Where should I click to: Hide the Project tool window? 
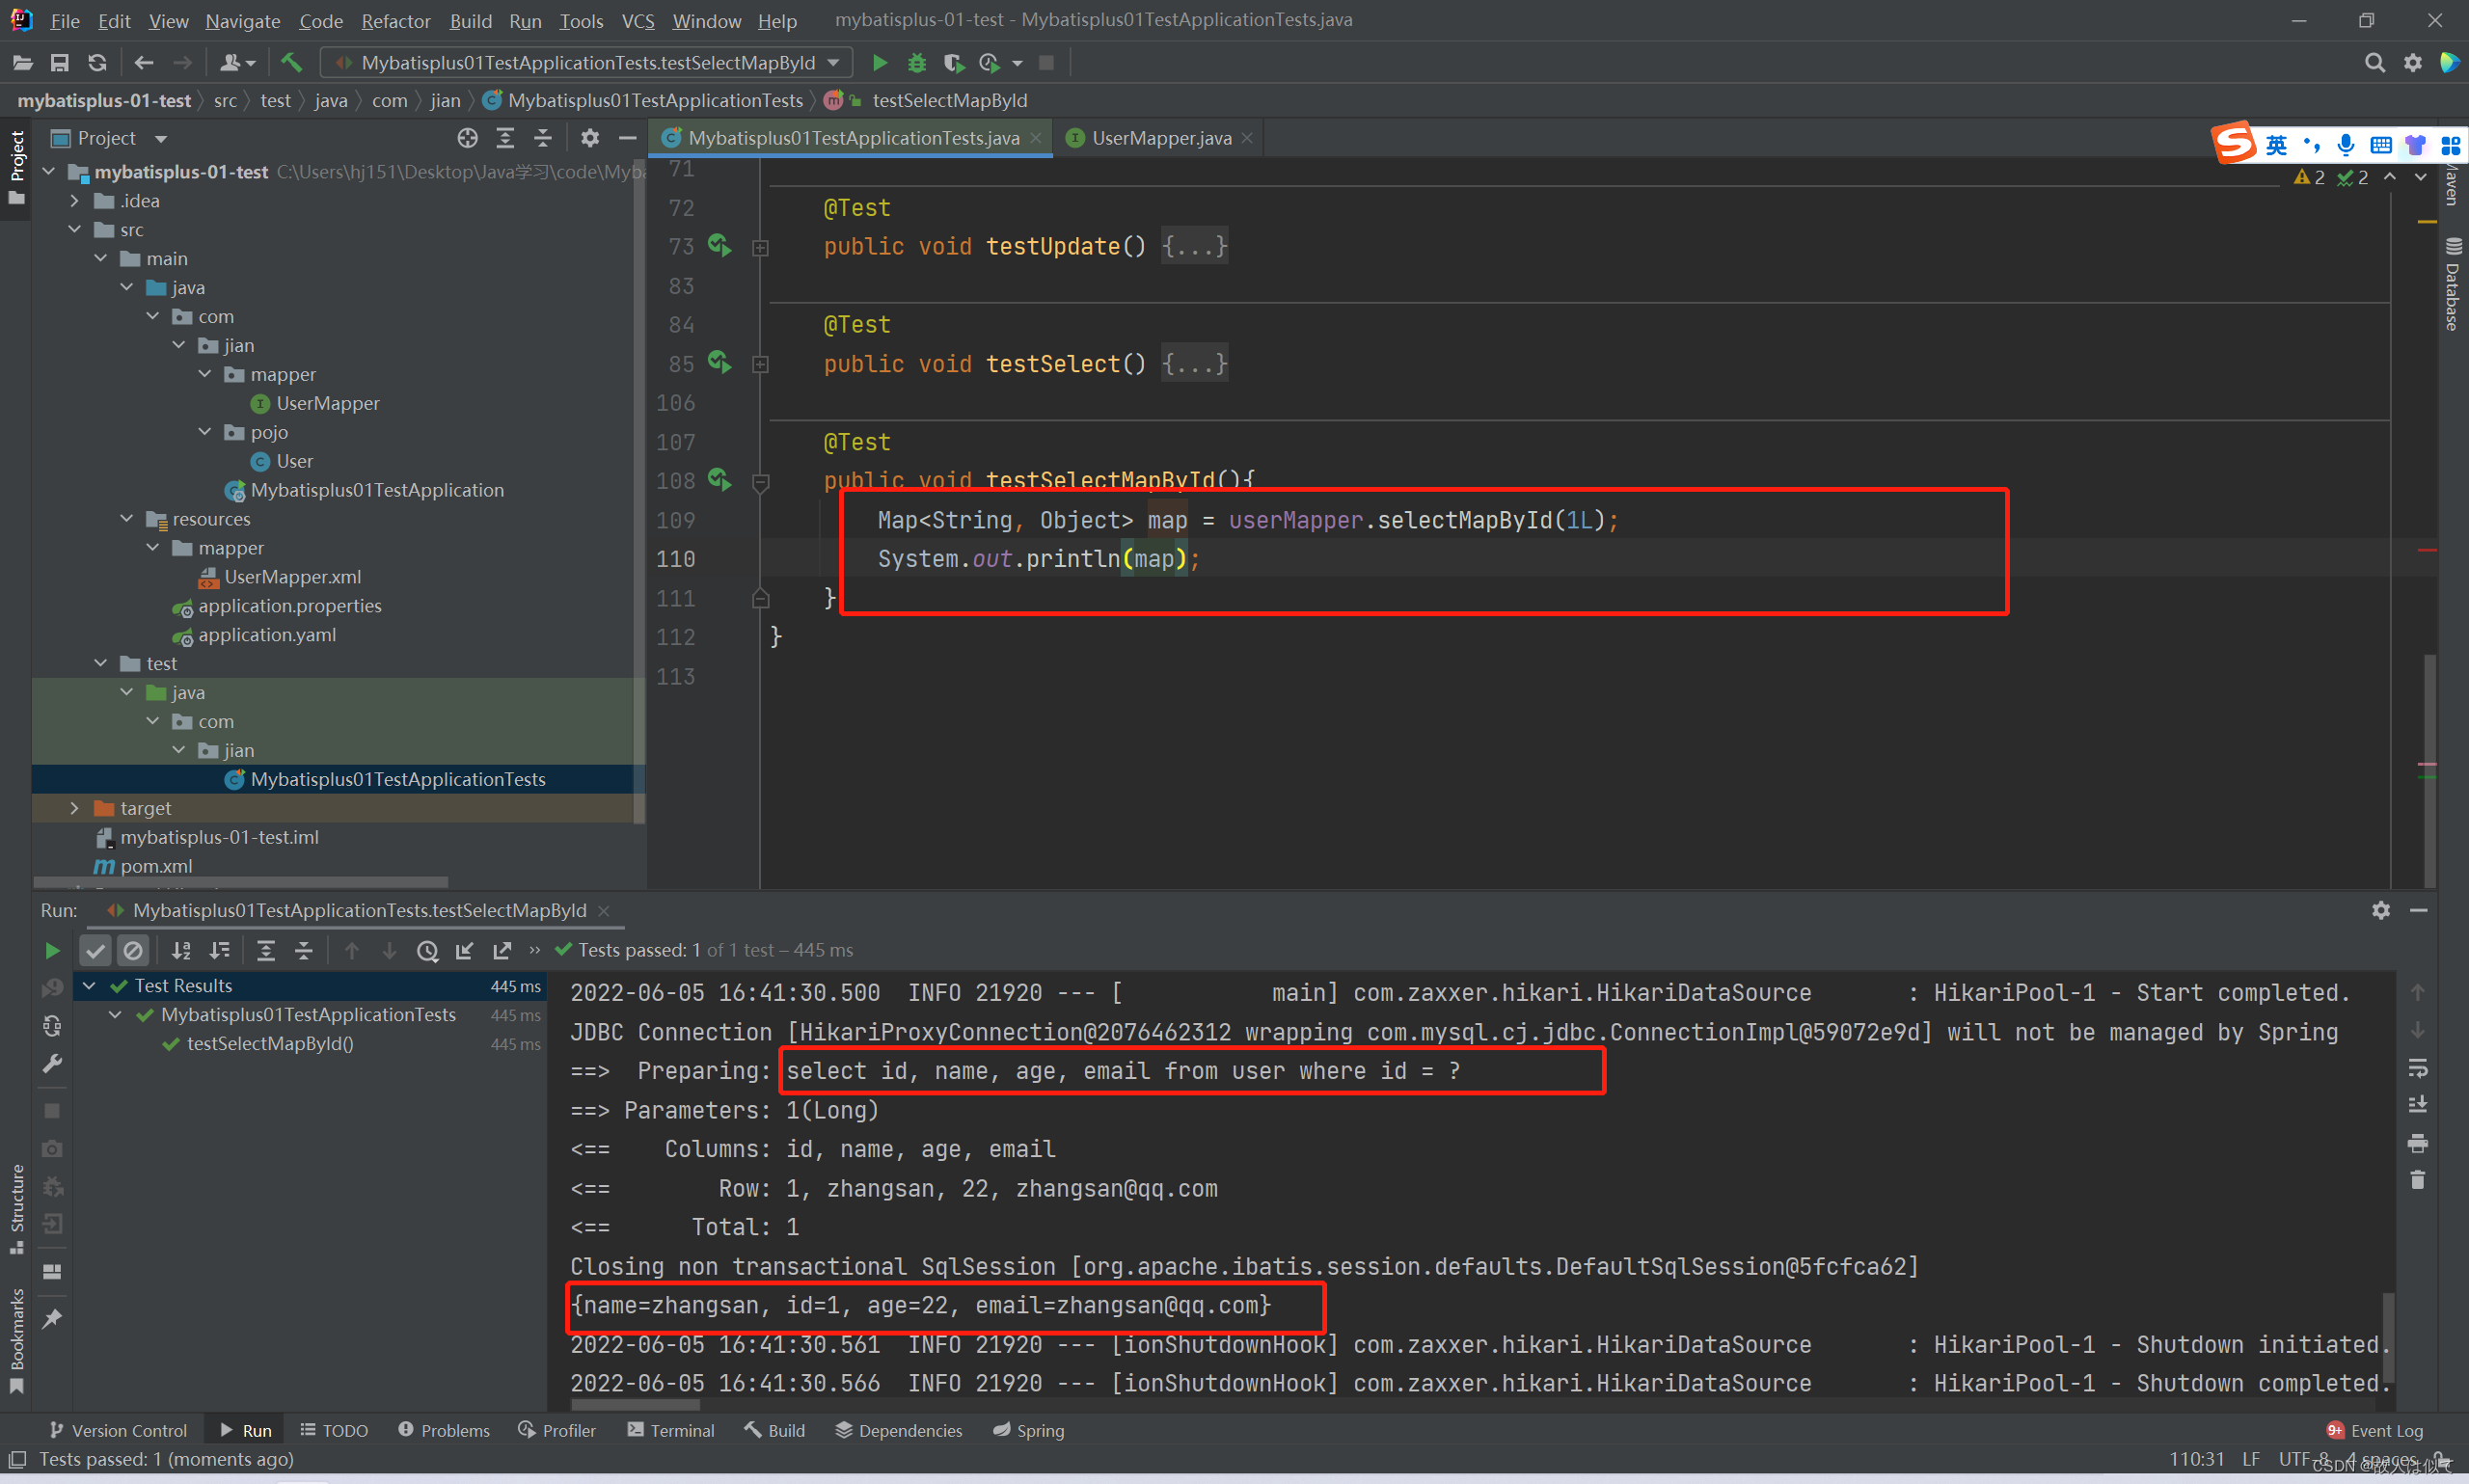coord(627,138)
